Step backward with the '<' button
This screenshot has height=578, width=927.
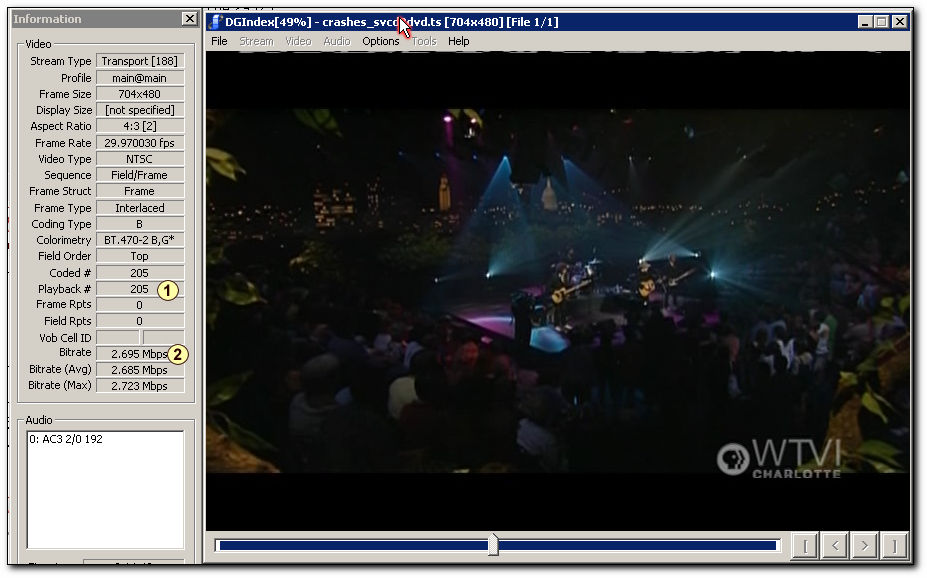point(834,545)
